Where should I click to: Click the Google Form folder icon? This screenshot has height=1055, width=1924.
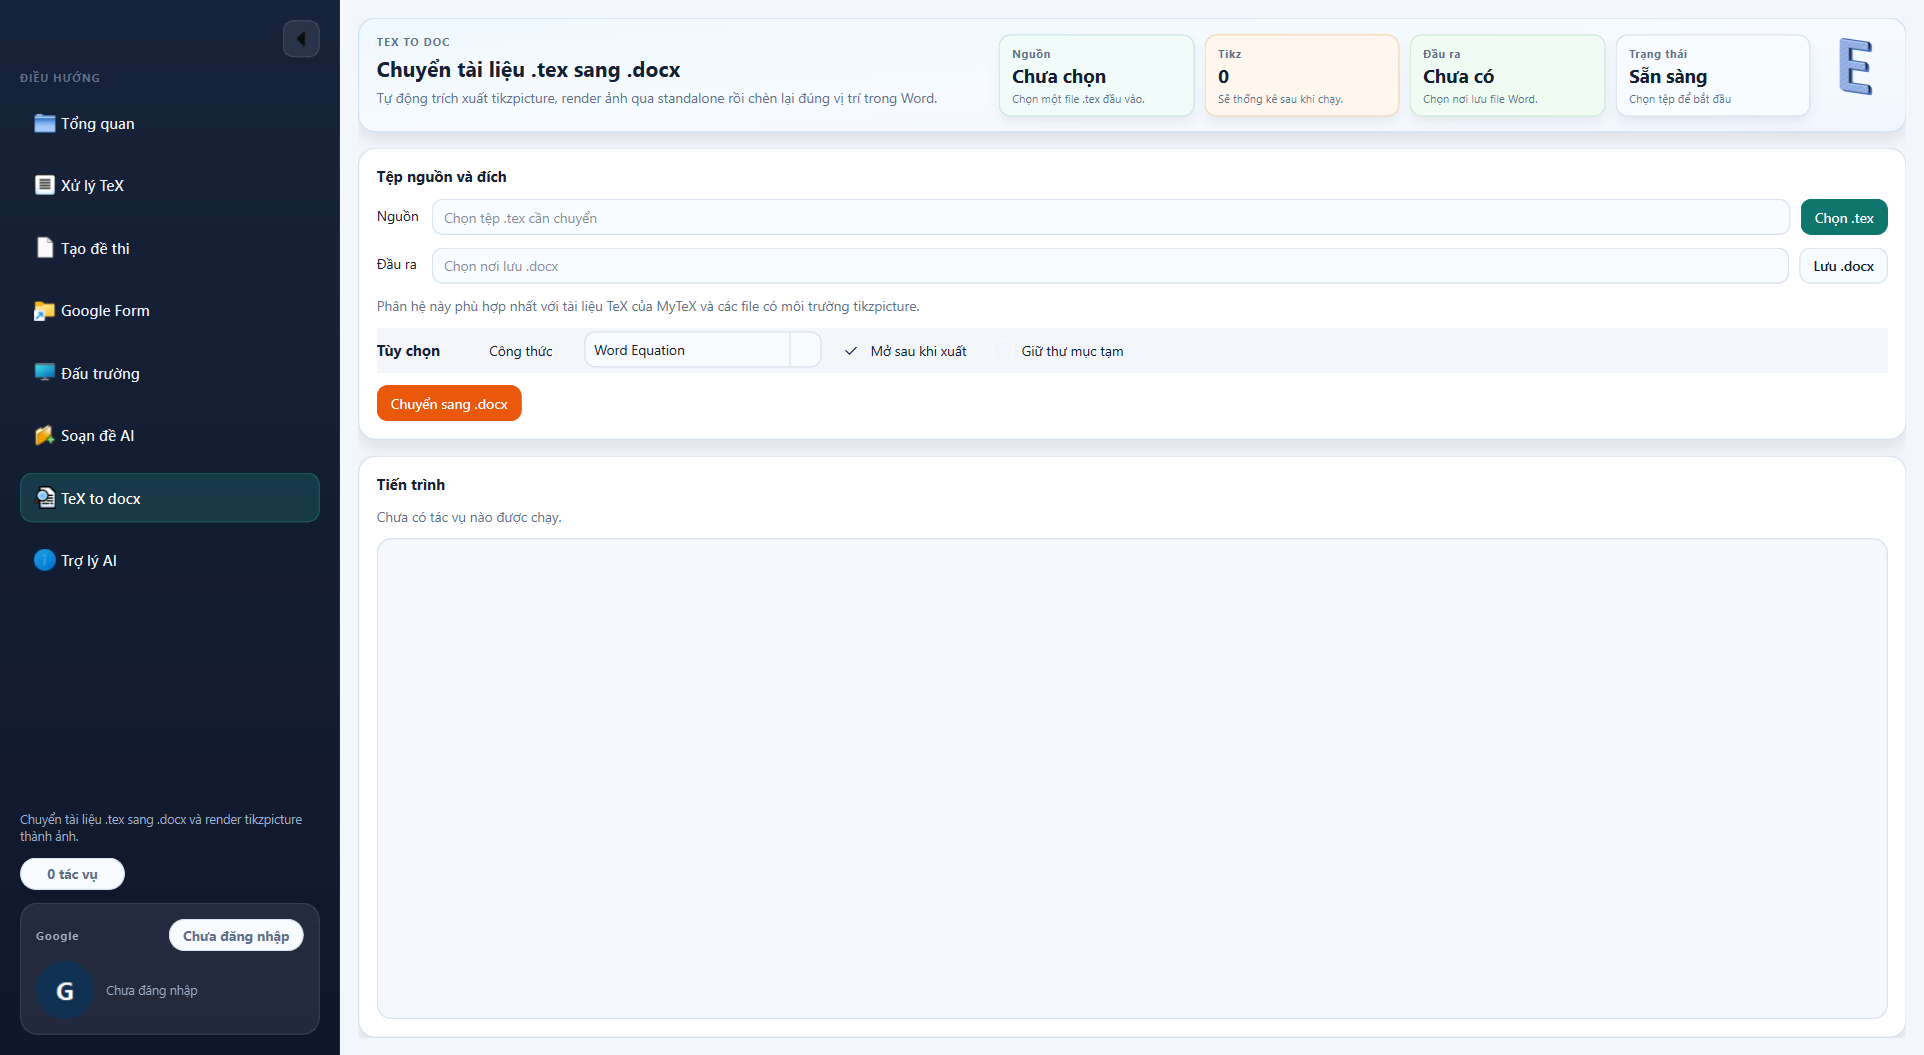click(x=45, y=310)
